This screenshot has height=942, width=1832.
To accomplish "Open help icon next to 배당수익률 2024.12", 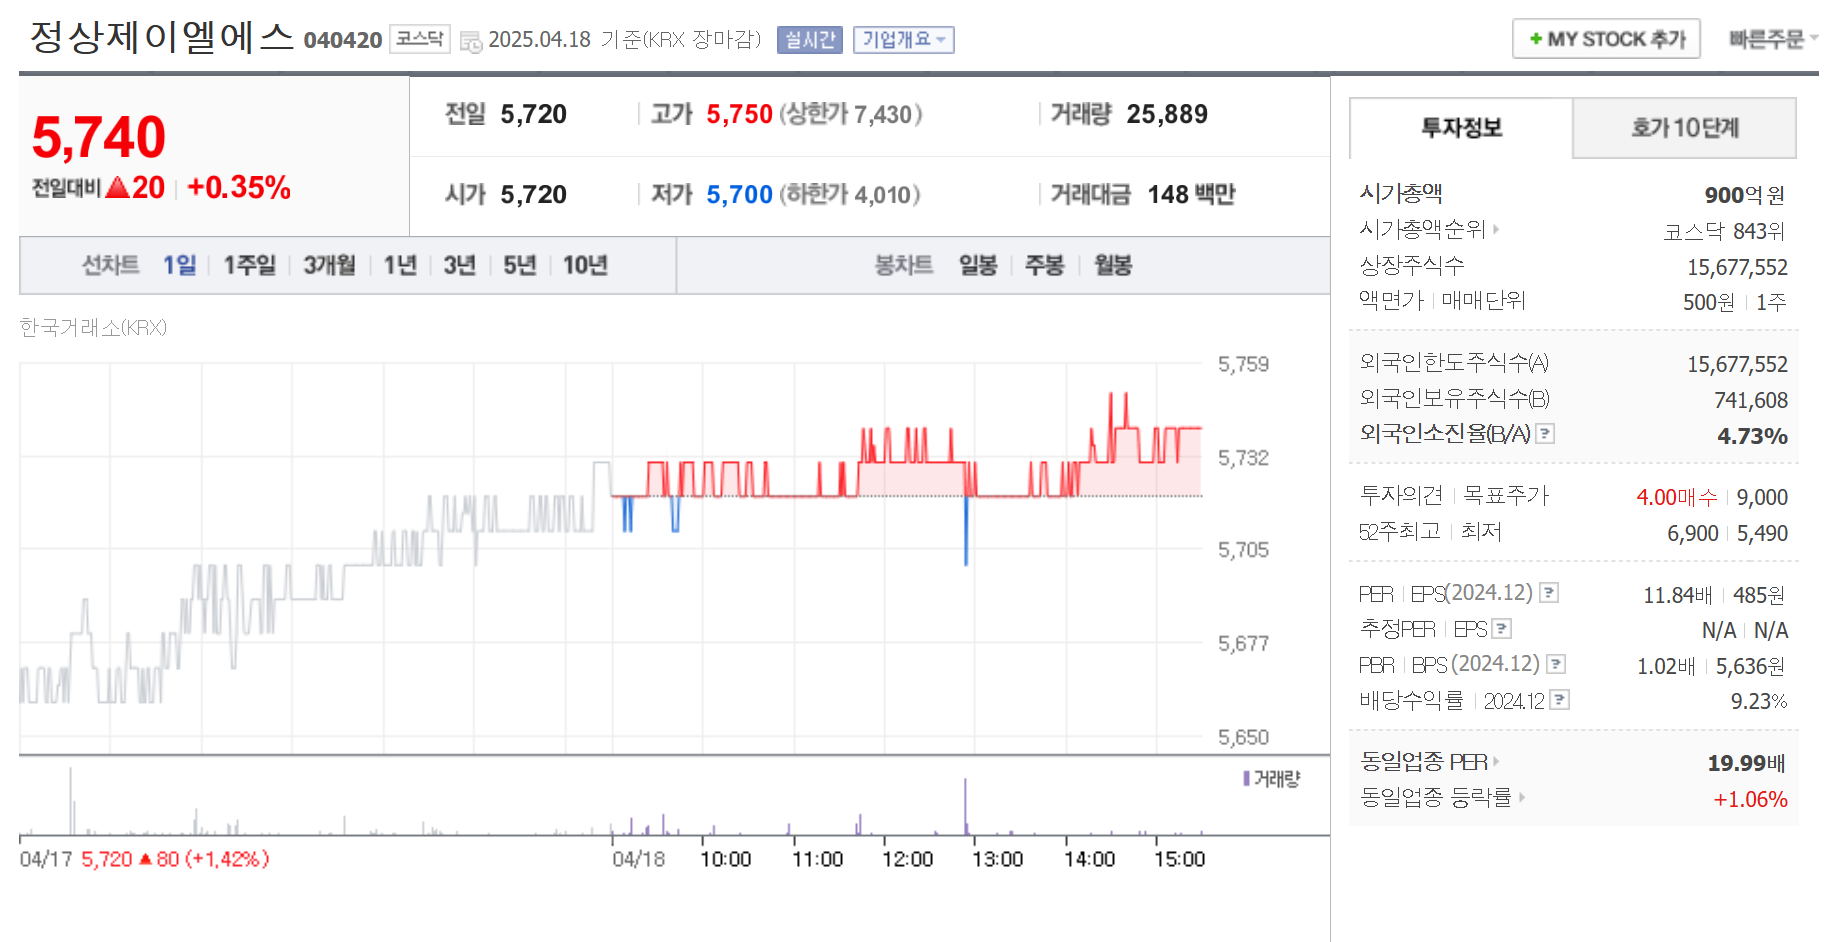I will coord(1560,700).
